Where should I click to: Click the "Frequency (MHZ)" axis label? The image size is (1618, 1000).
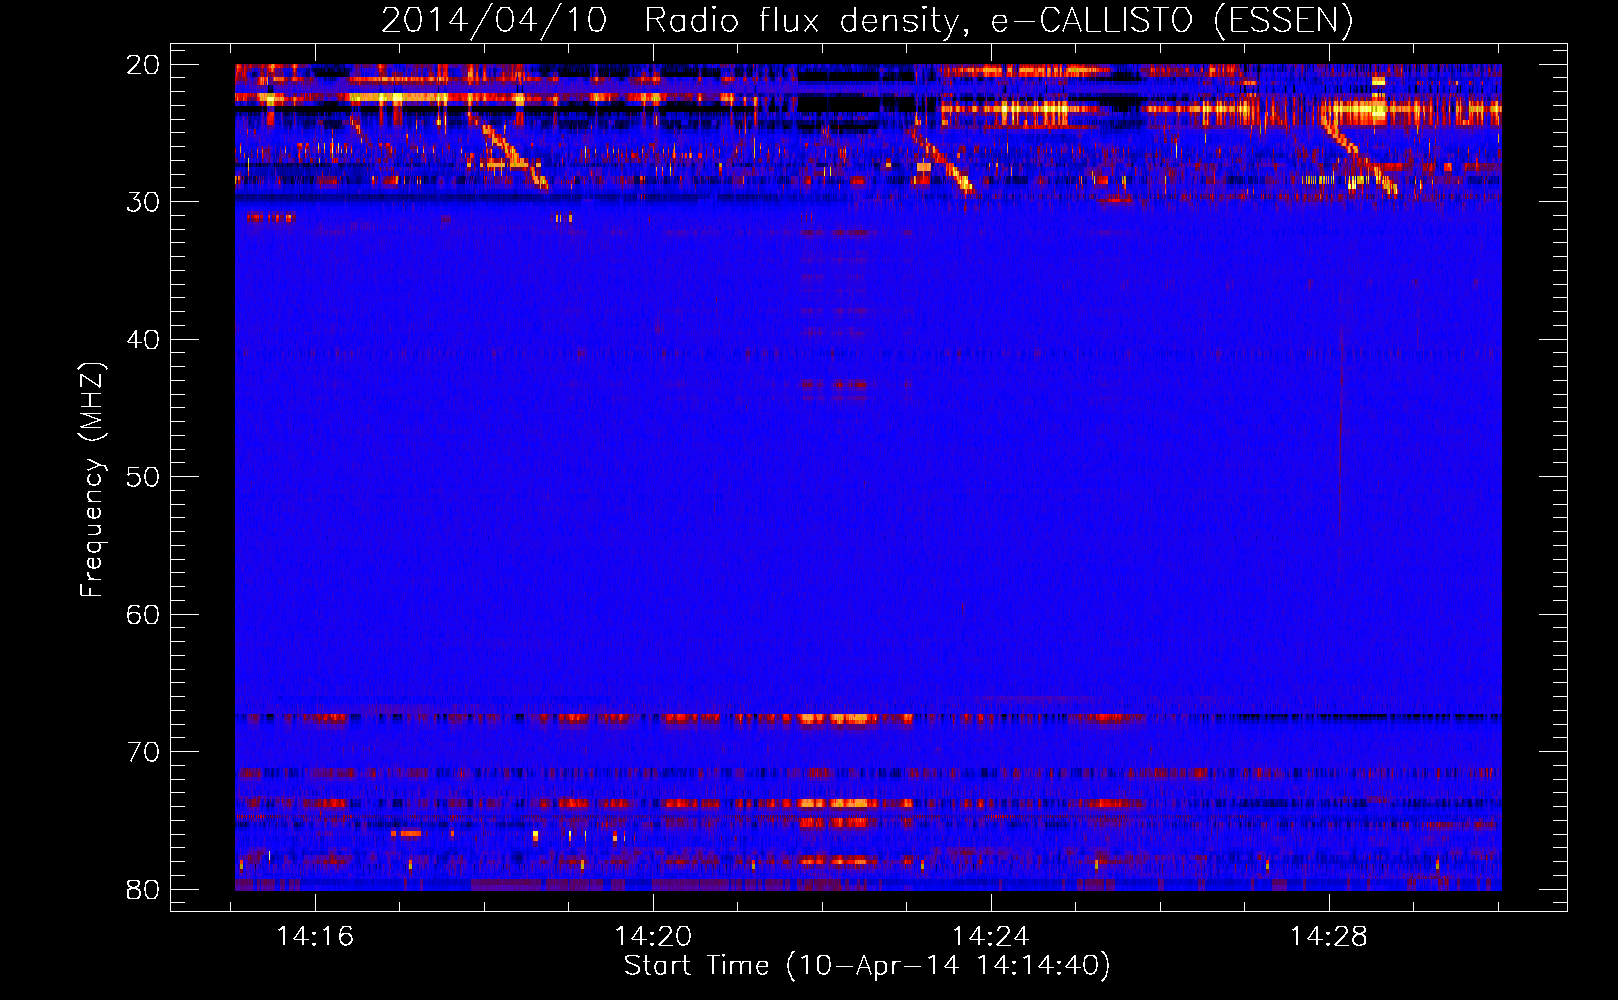[92, 479]
